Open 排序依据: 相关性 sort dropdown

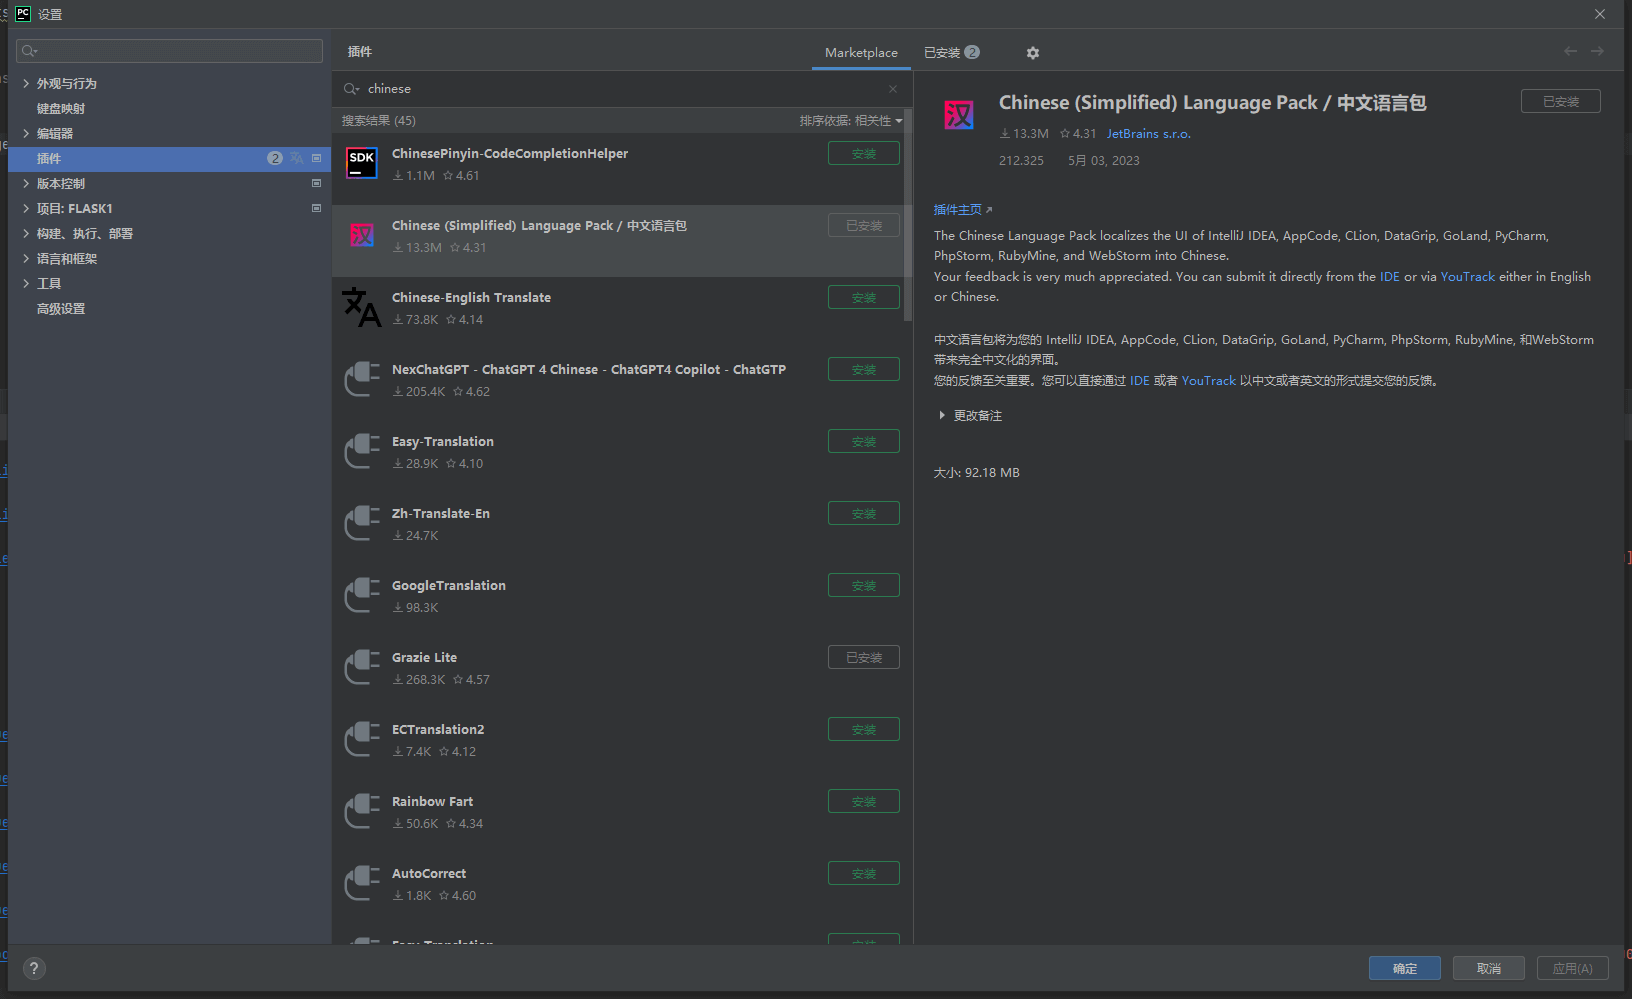point(851,121)
